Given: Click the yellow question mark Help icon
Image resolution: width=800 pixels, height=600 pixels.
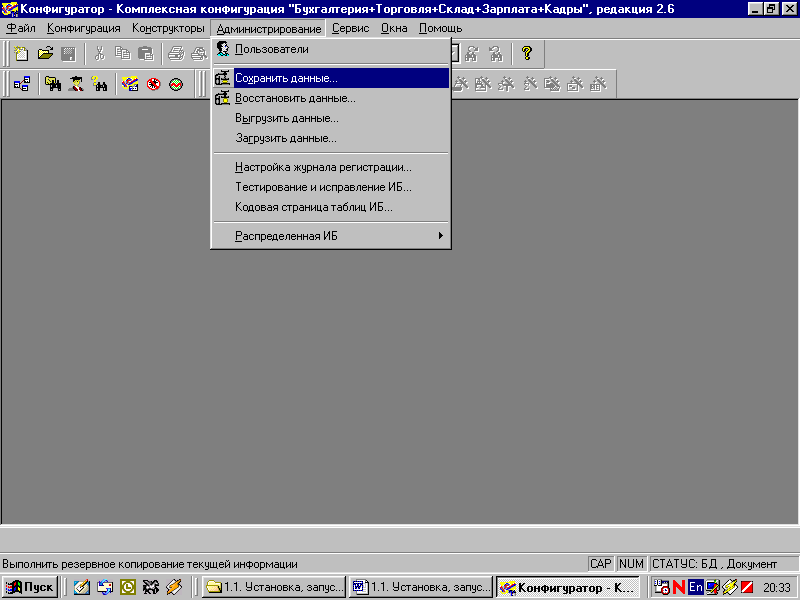Looking at the screenshot, I should pos(527,53).
